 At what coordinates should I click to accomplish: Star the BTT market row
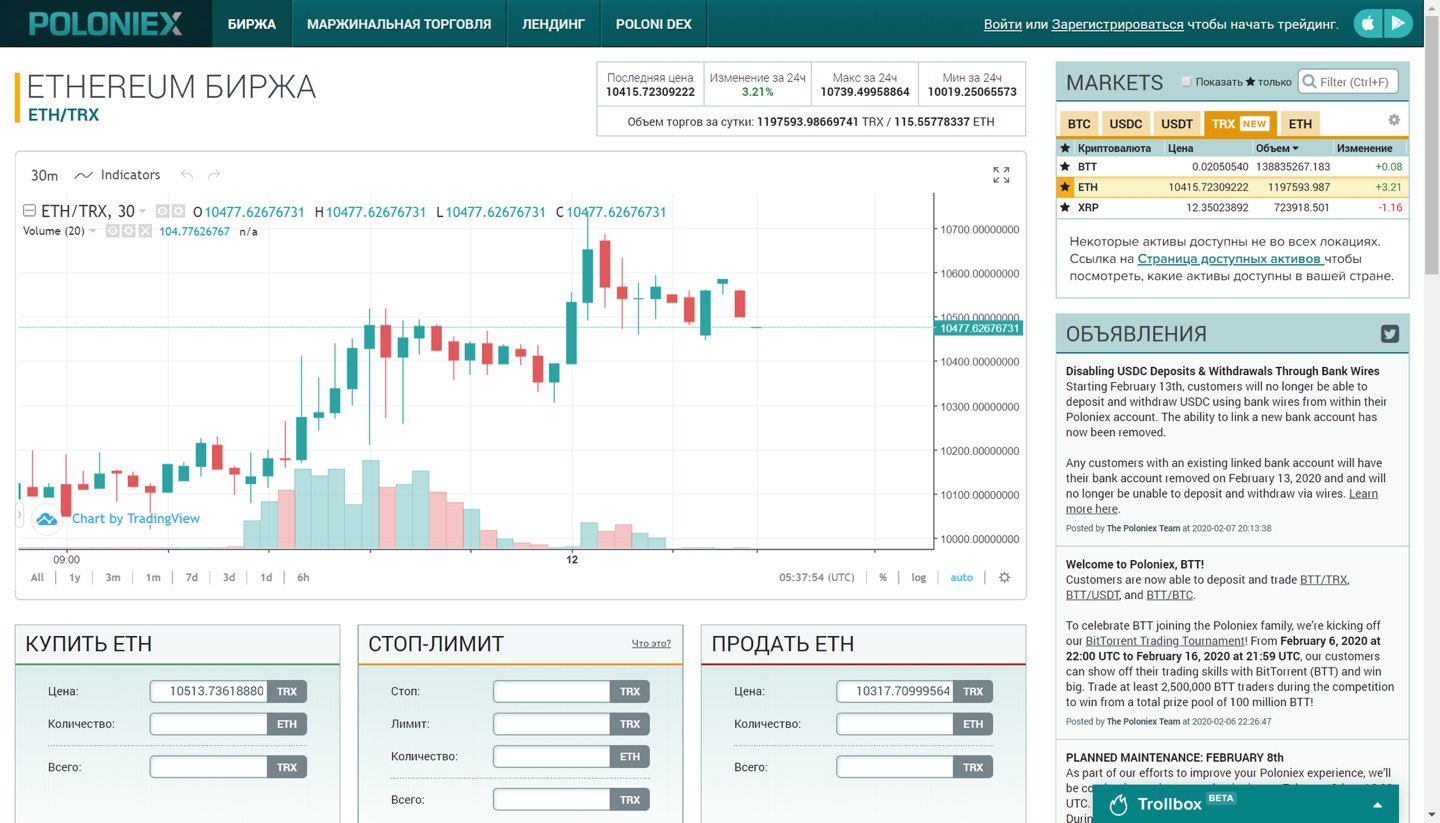pos(1065,167)
